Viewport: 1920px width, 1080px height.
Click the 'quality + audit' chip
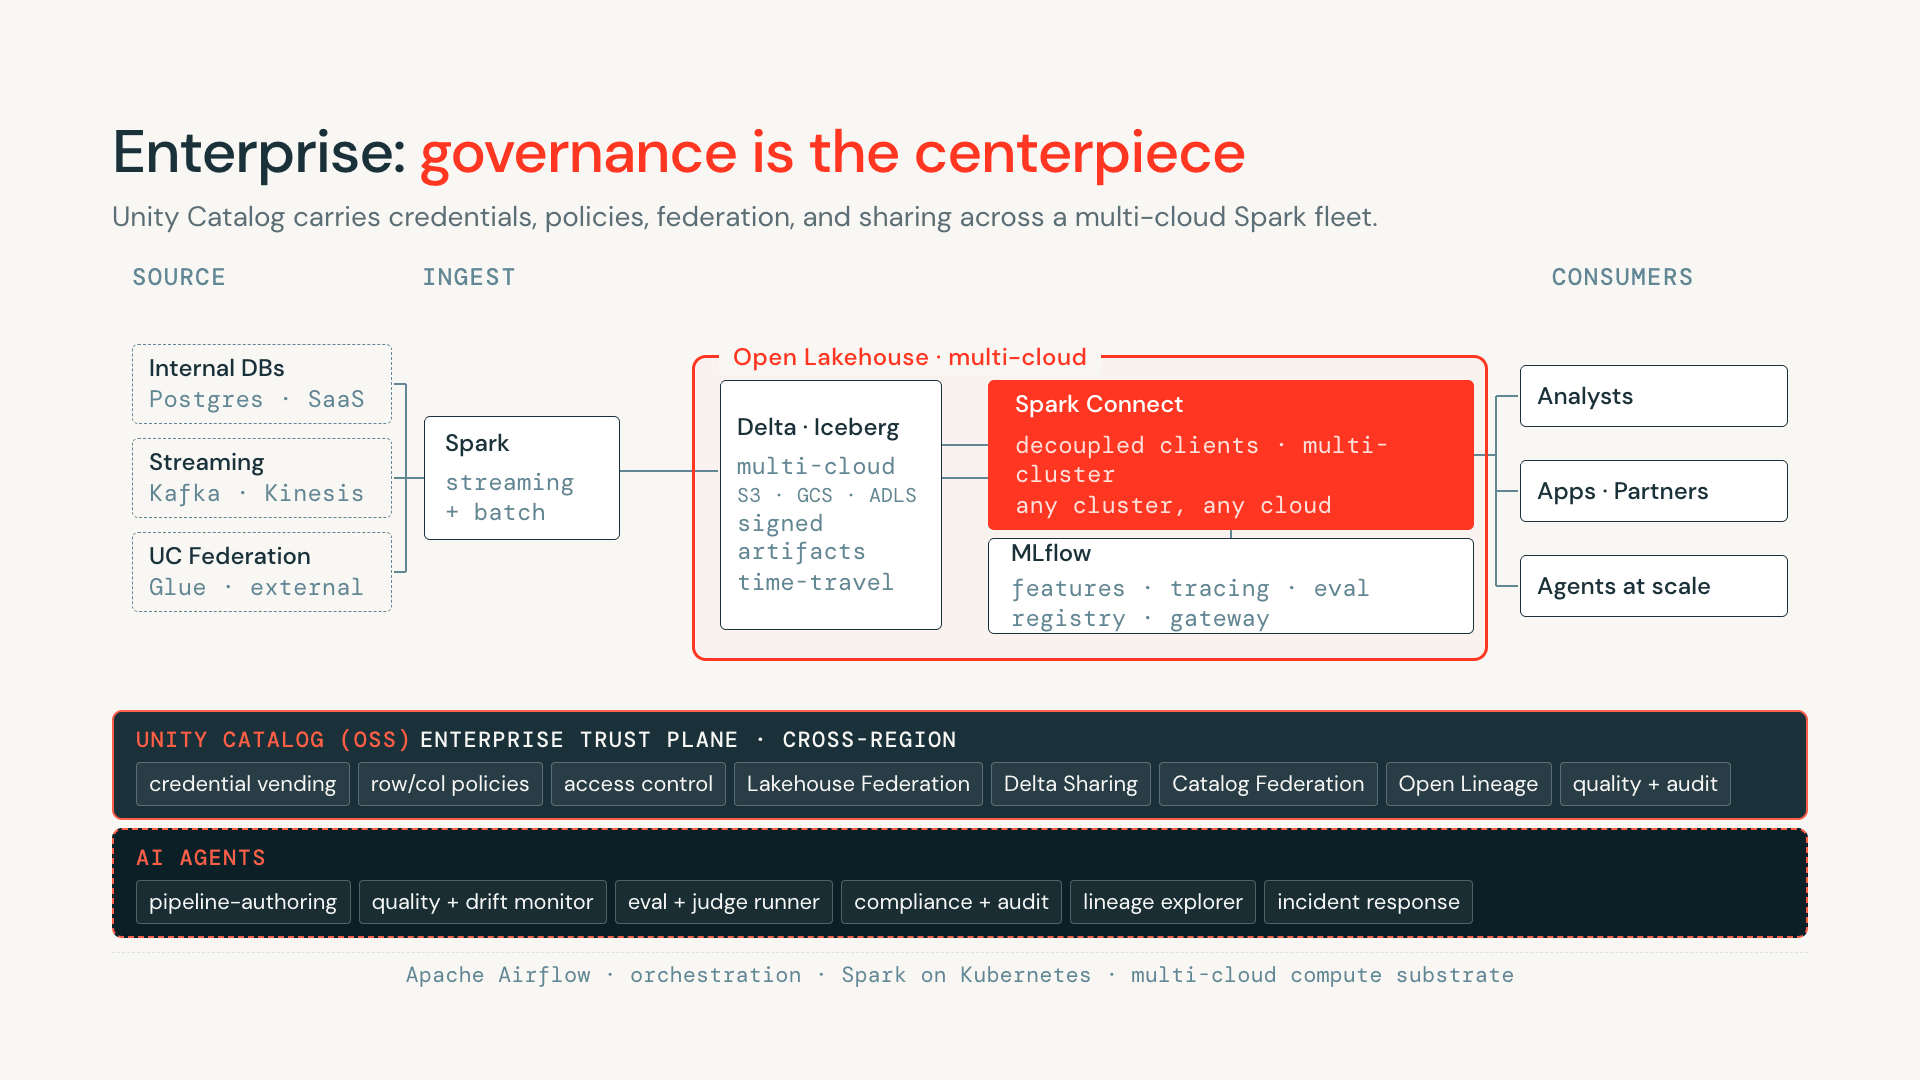pyautogui.click(x=1645, y=784)
